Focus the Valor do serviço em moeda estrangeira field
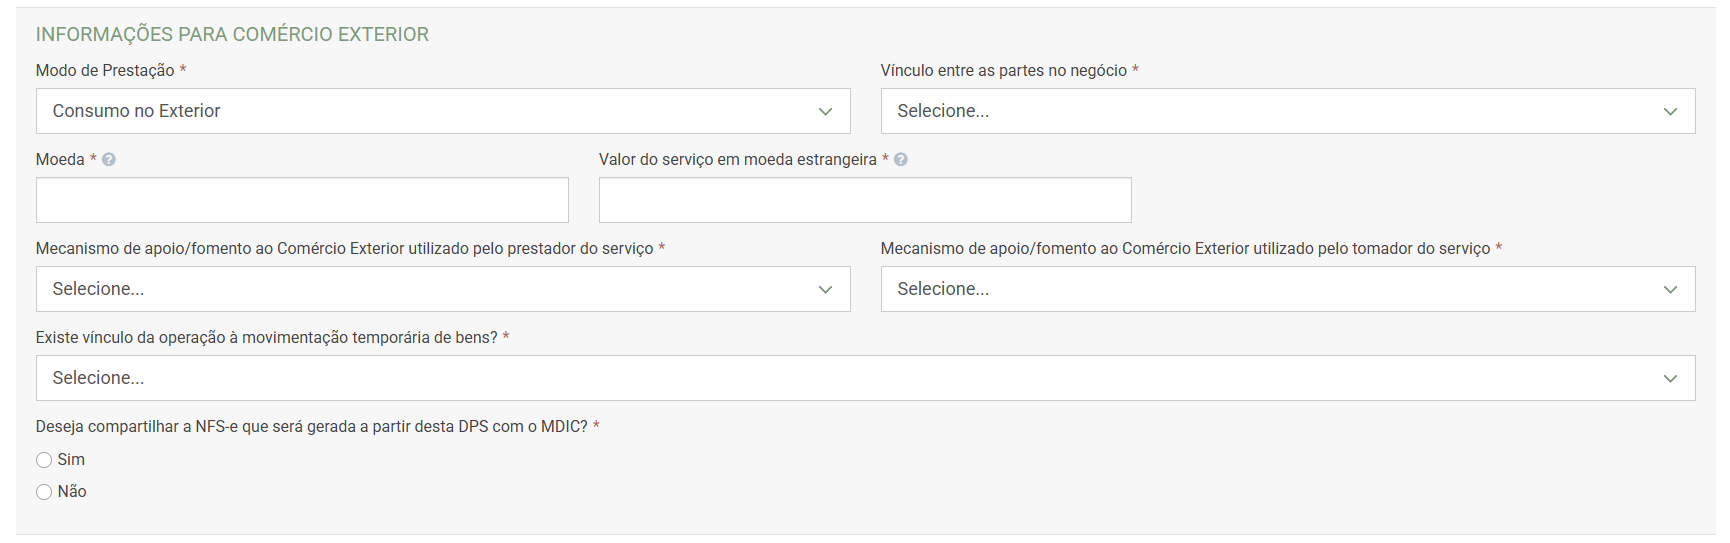The width and height of the screenshot is (1730, 543). tap(865, 200)
